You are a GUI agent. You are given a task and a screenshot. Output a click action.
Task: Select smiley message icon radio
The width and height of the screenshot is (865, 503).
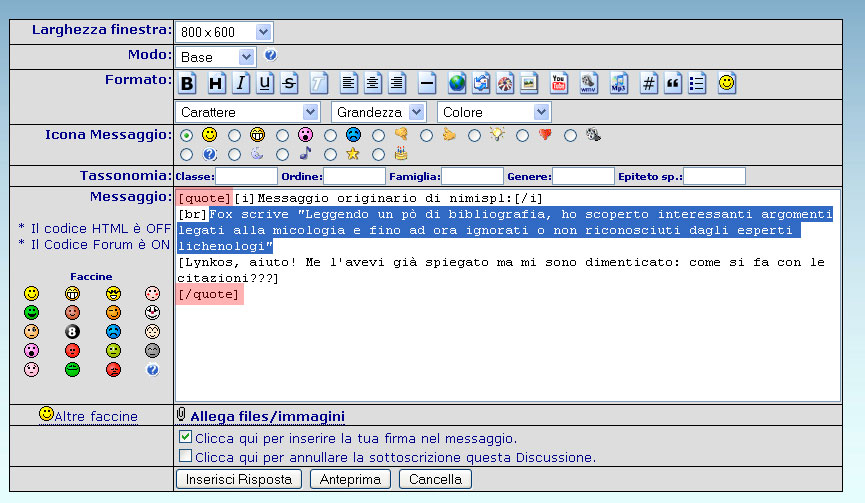(x=186, y=136)
